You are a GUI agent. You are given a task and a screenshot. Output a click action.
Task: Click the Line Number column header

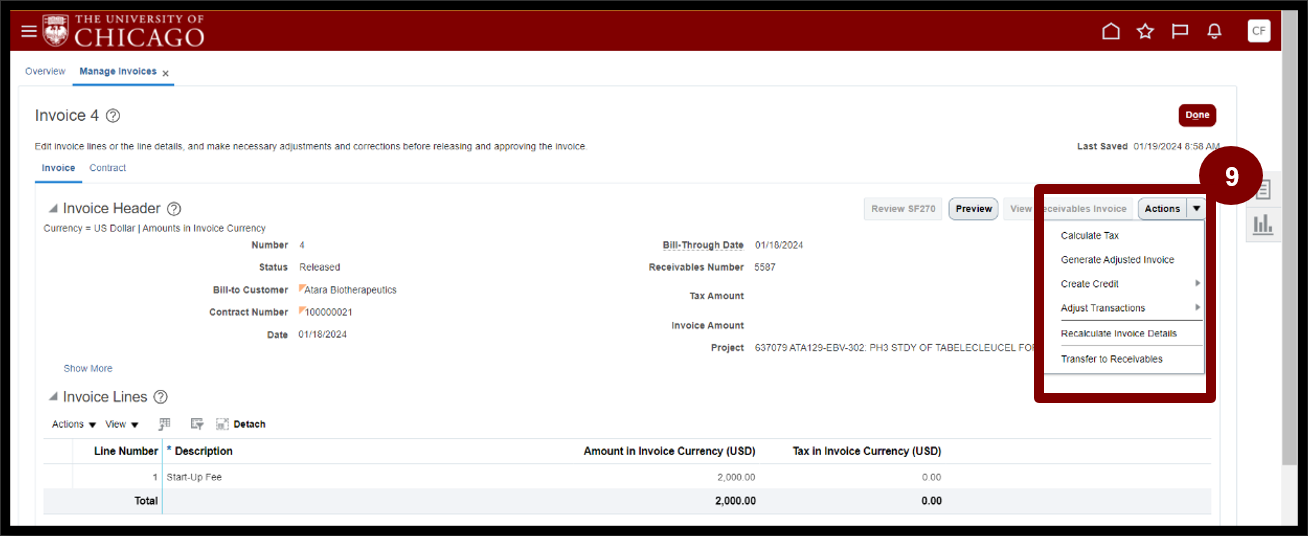point(126,452)
